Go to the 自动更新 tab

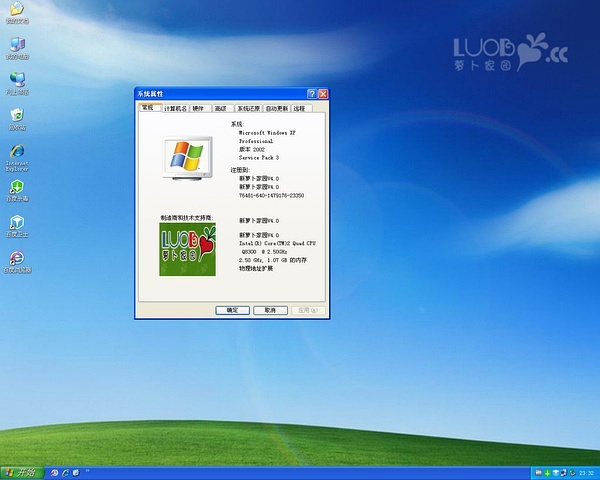pos(277,108)
